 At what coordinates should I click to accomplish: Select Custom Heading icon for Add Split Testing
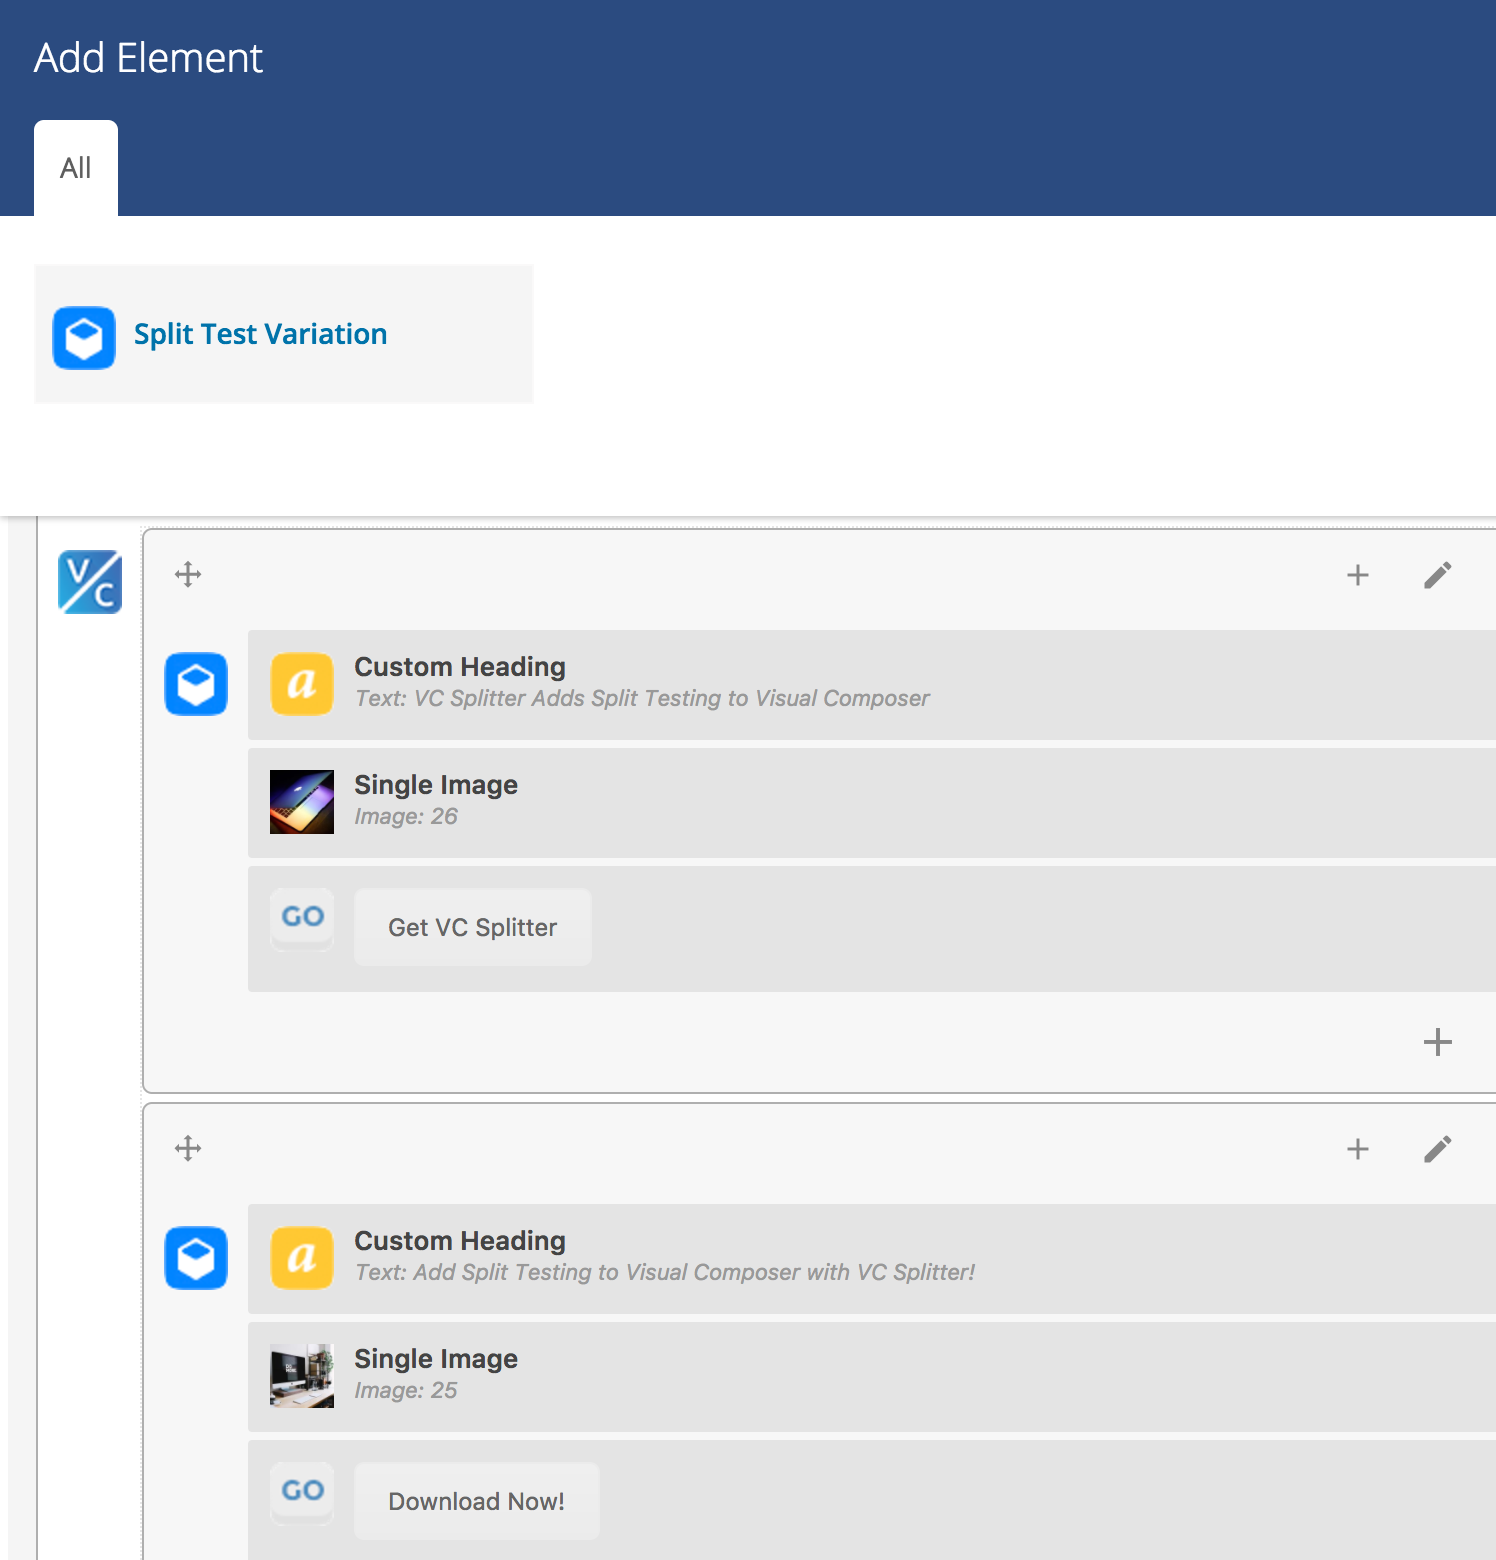coord(302,1258)
